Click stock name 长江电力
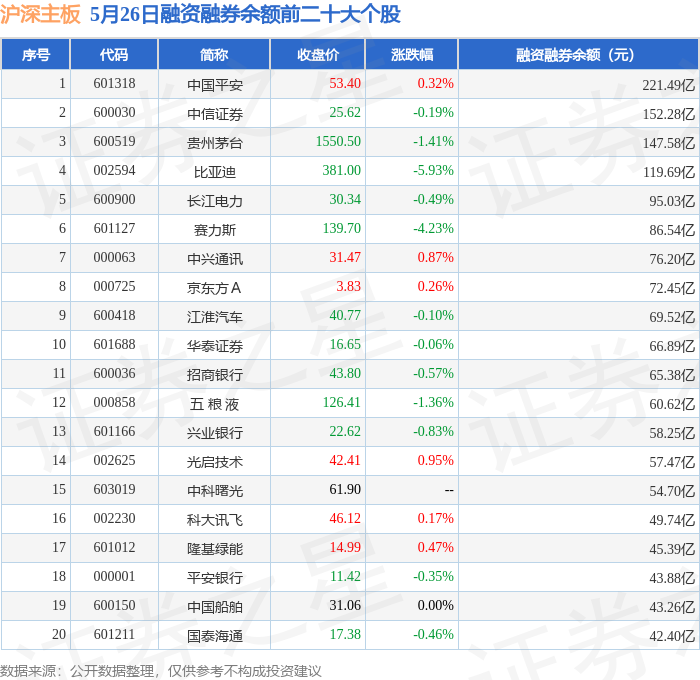 click(215, 201)
